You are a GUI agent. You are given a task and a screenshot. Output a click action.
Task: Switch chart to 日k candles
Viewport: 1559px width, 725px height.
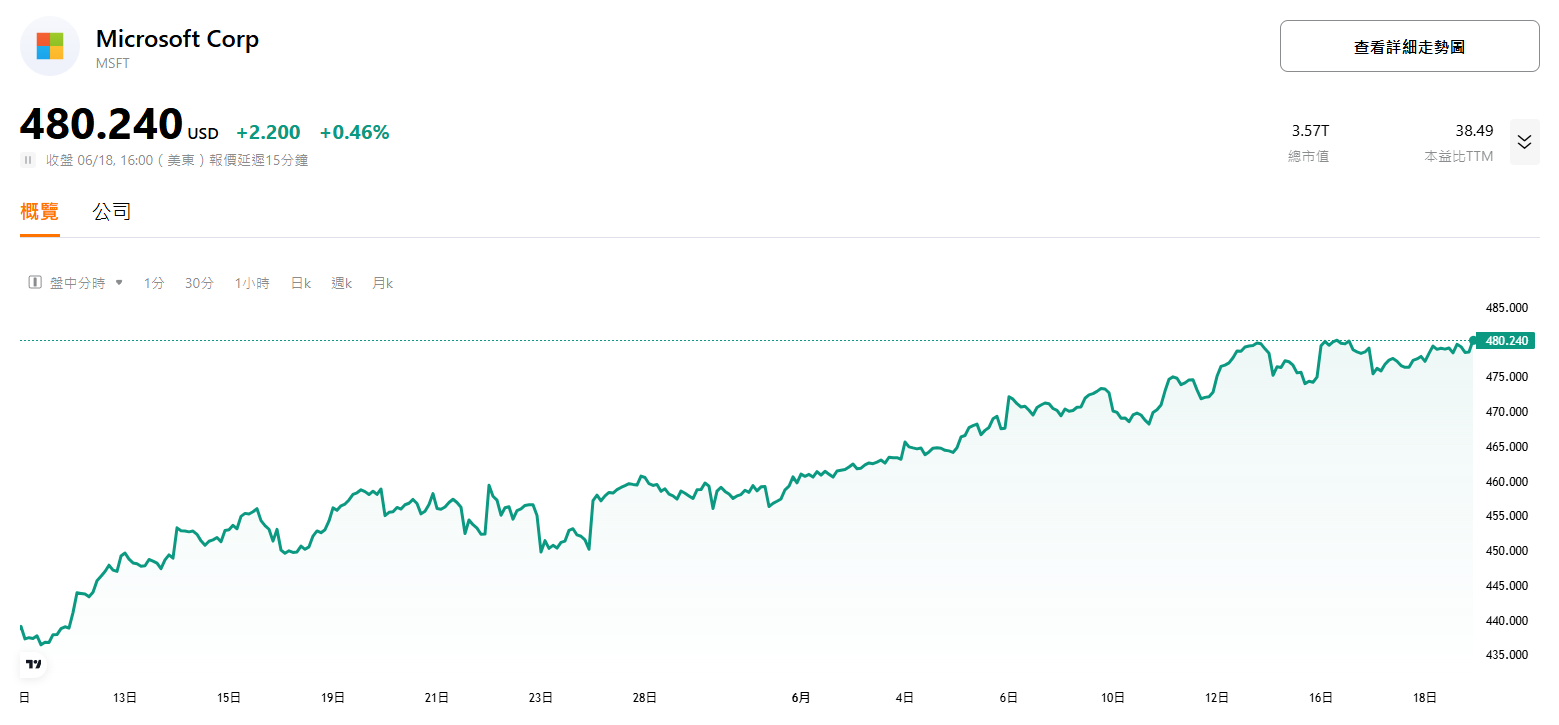click(x=301, y=283)
